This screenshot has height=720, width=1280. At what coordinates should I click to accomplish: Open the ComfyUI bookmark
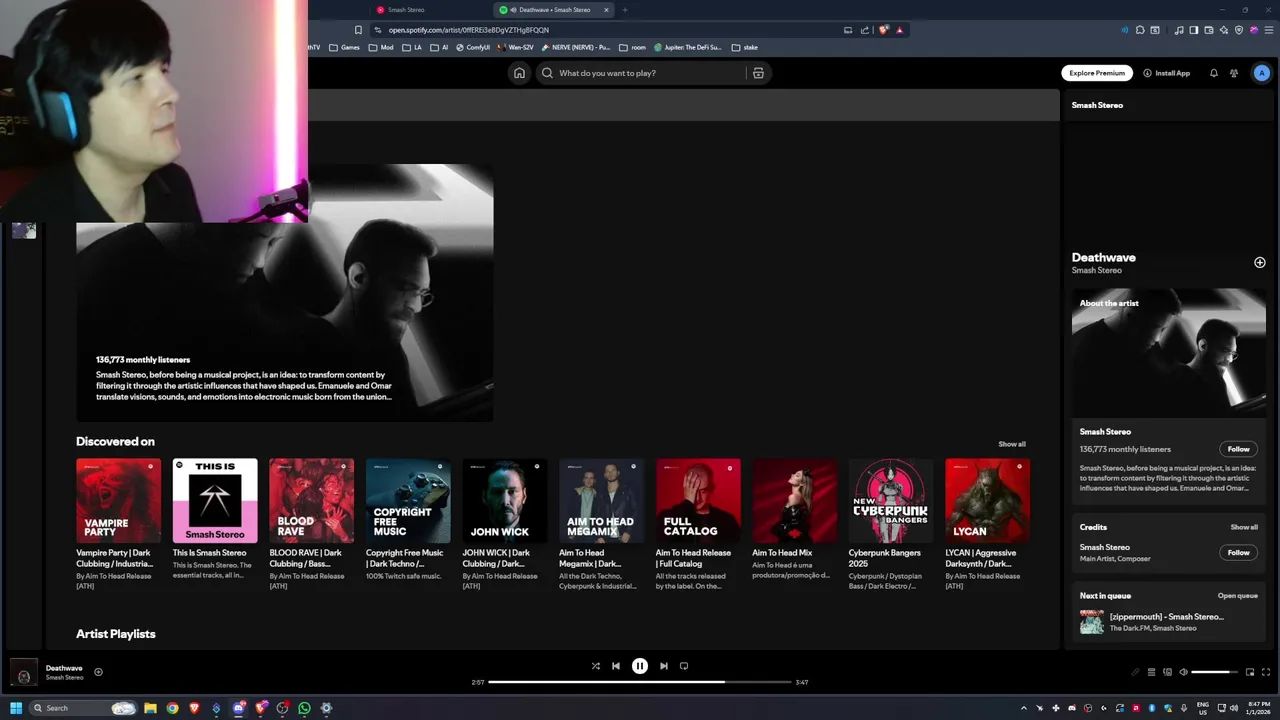[473, 47]
